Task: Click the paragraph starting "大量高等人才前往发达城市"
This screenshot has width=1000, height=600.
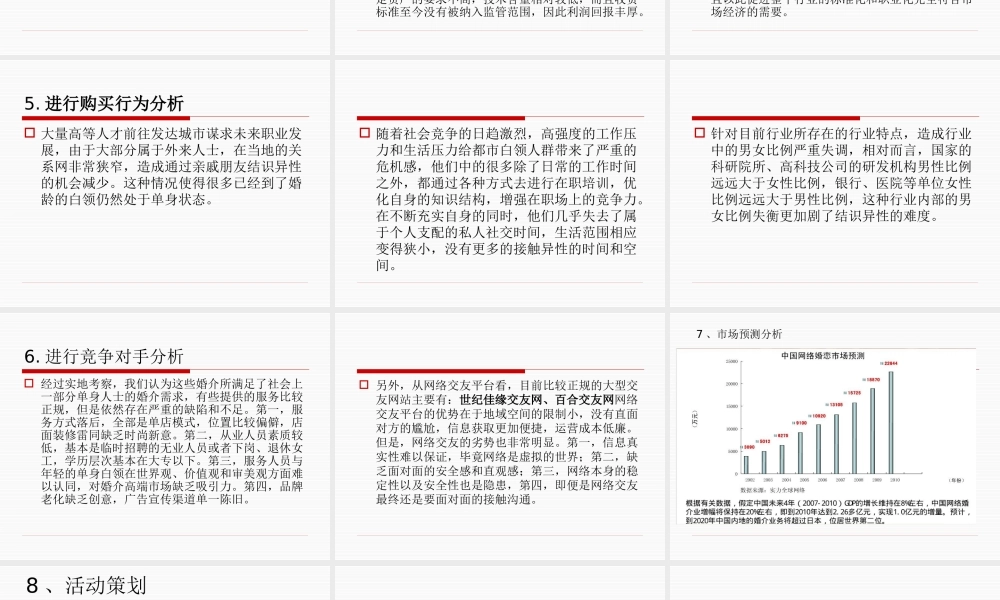Action: [x=171, y=166]
